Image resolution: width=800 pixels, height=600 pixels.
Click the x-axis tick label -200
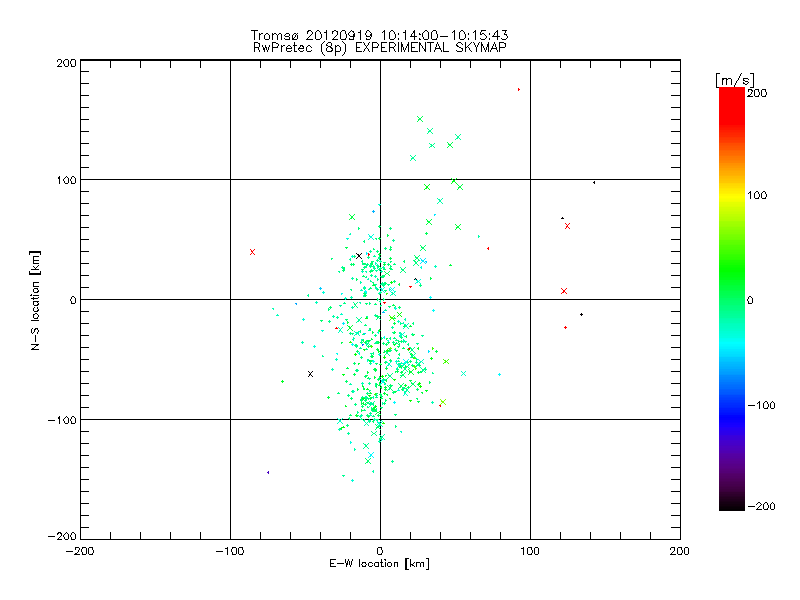point(80,551)
